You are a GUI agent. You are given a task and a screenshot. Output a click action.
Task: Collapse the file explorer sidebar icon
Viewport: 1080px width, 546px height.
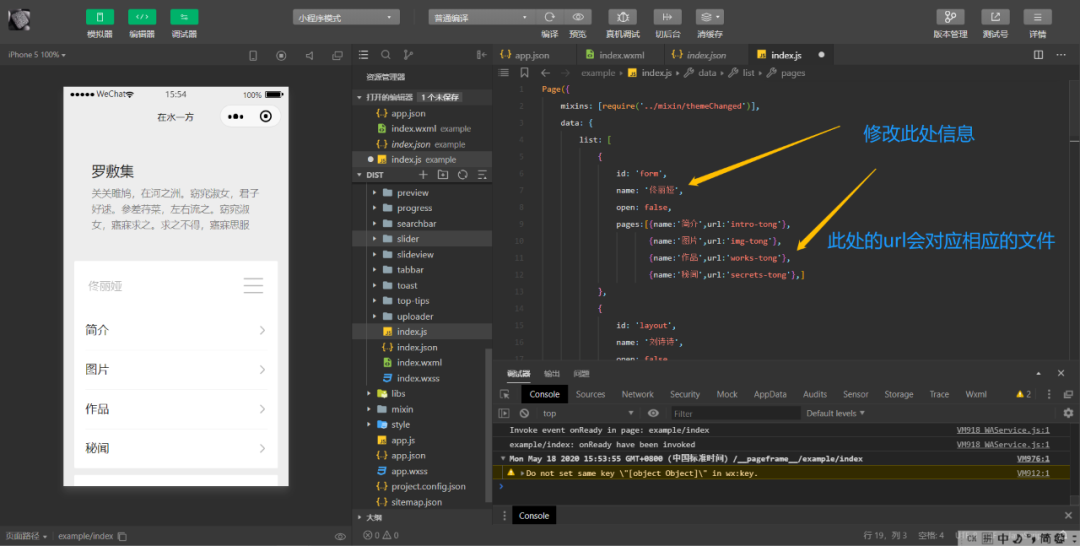481,55
